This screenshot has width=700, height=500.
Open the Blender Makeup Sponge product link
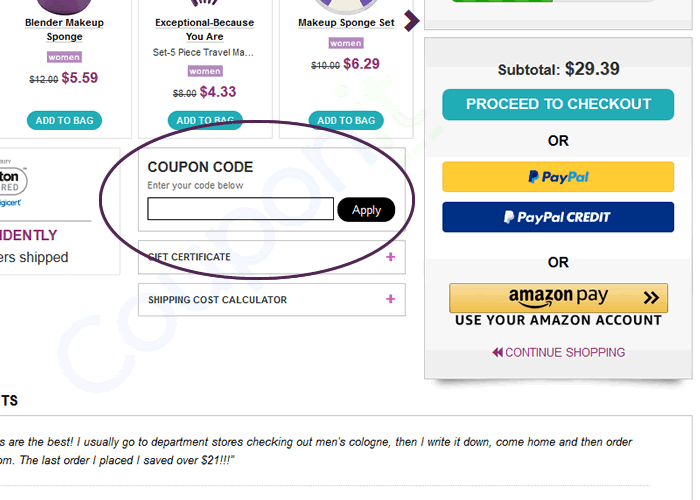[65, 29]
